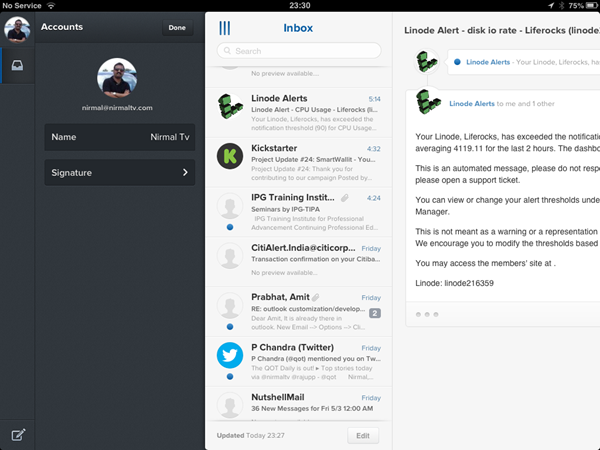This screenshot has height=450, width=600.
Task: Click Linode Alerts sender link in open message
Action: 472,104
